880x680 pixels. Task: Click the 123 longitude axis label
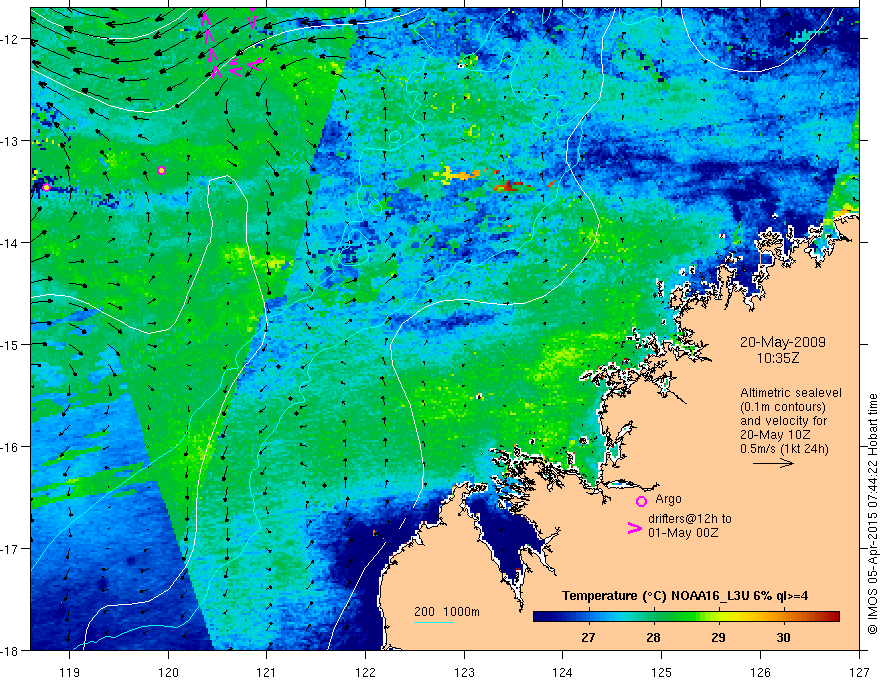click(464, 672)
